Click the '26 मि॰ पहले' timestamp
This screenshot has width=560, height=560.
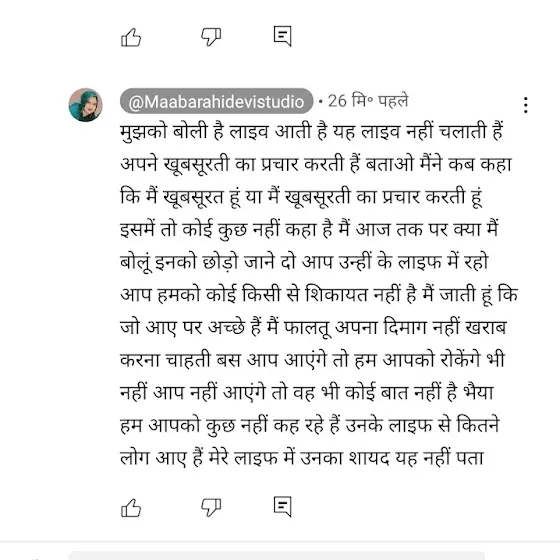pos(368,101)
